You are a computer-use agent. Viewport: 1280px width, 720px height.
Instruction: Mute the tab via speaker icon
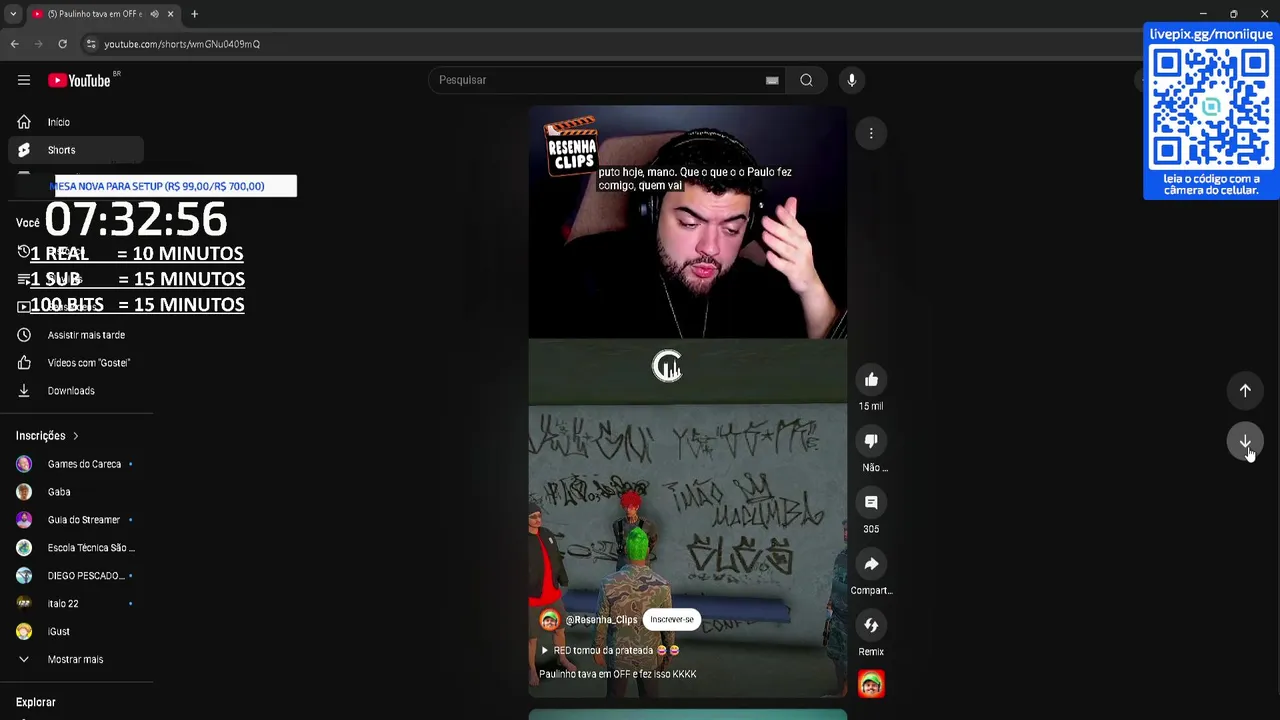pyautogui.click(x=154, y=14)
